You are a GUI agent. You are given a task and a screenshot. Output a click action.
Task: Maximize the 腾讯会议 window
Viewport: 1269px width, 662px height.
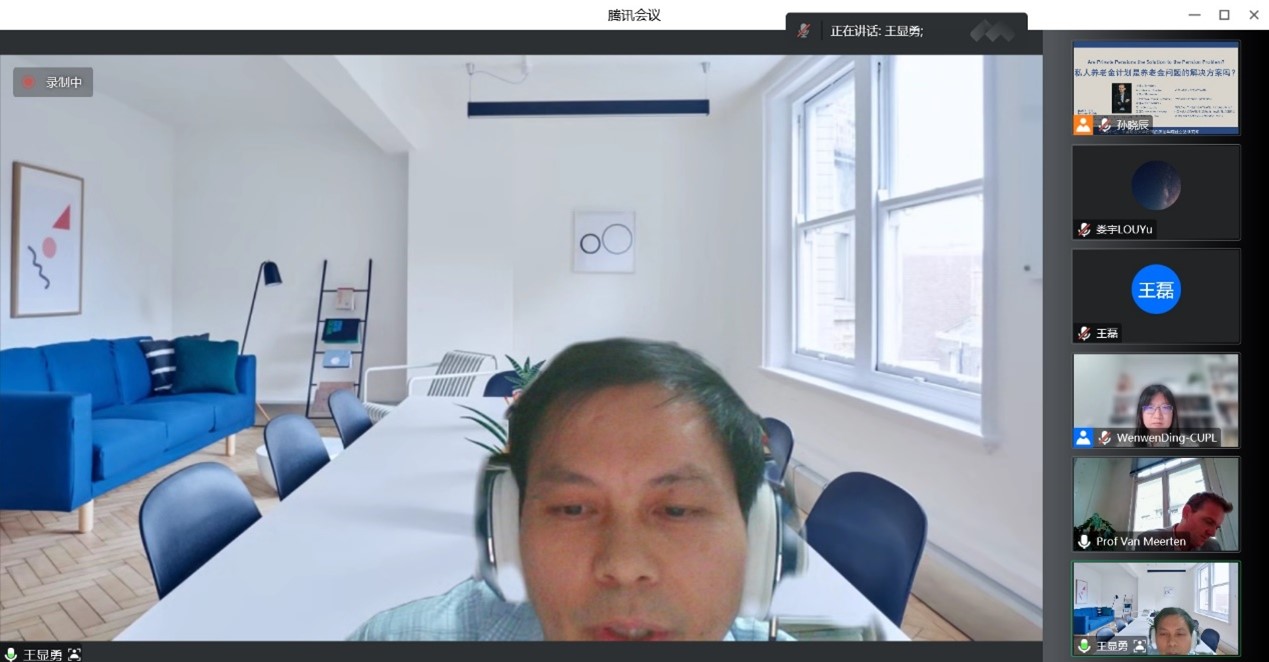[1224, 15]
